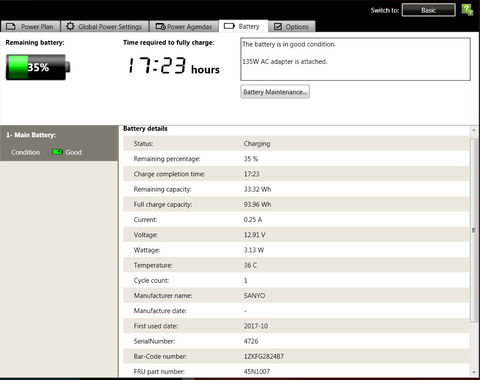
Task: Click the Bar-Code number value '1ZKFG2824B7'
Action: (264, 356)
